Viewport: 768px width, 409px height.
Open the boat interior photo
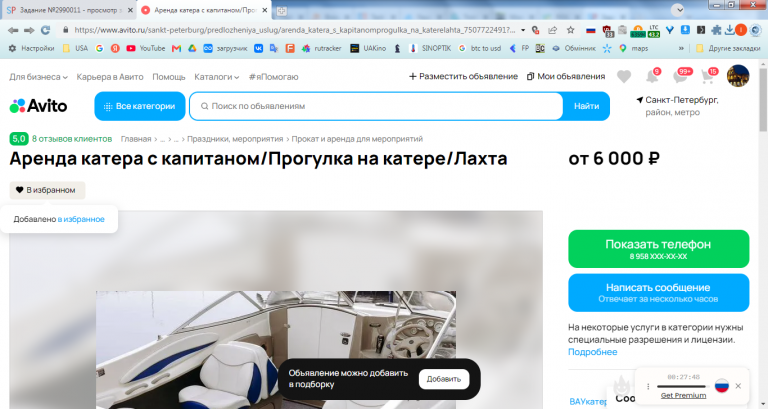click(276, 350)
